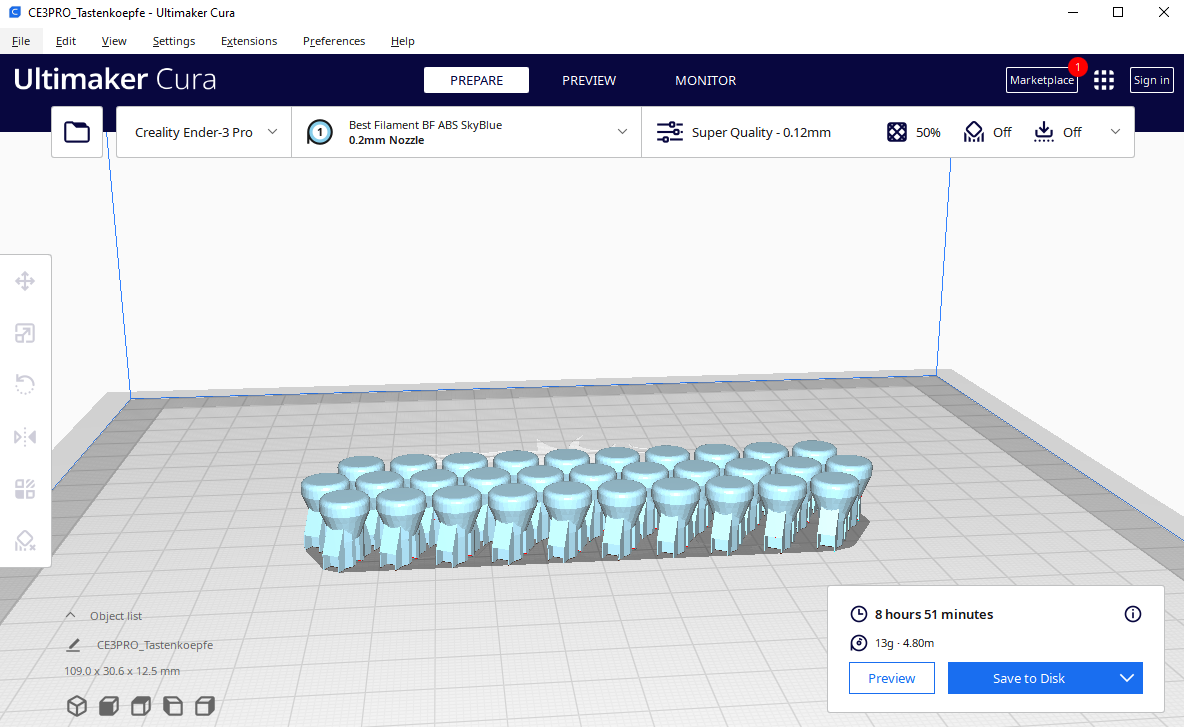Screen dimensions: 1184x727
Task: Select the Scale tool in the sidebar
Action: coord(25,333)
